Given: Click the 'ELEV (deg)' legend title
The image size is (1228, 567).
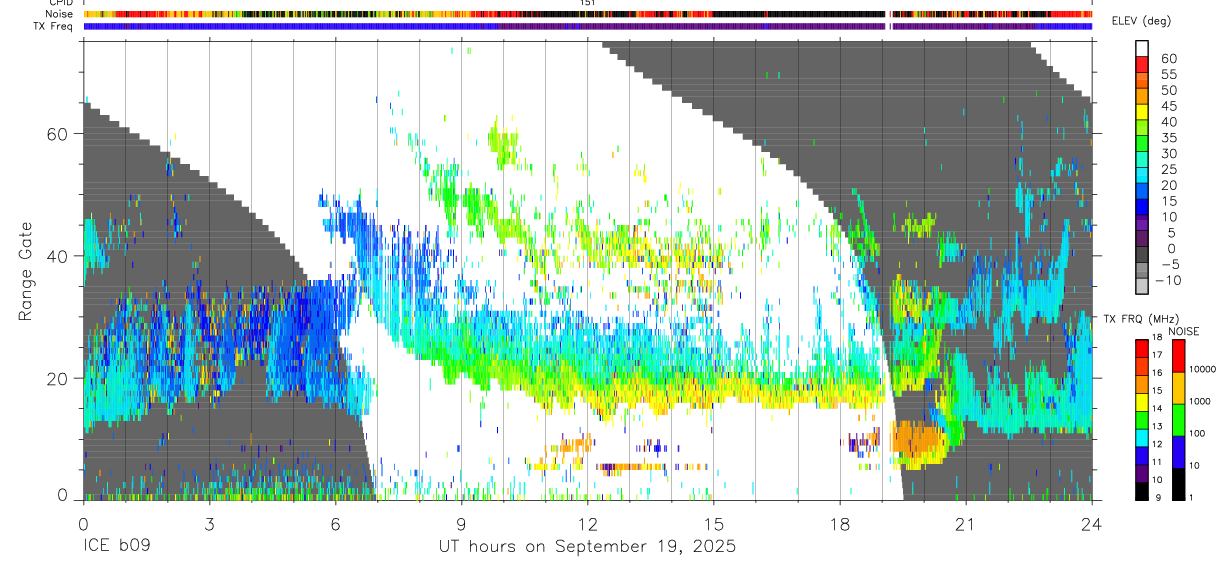Looking at the screenshot, I should pos(1141,21).
